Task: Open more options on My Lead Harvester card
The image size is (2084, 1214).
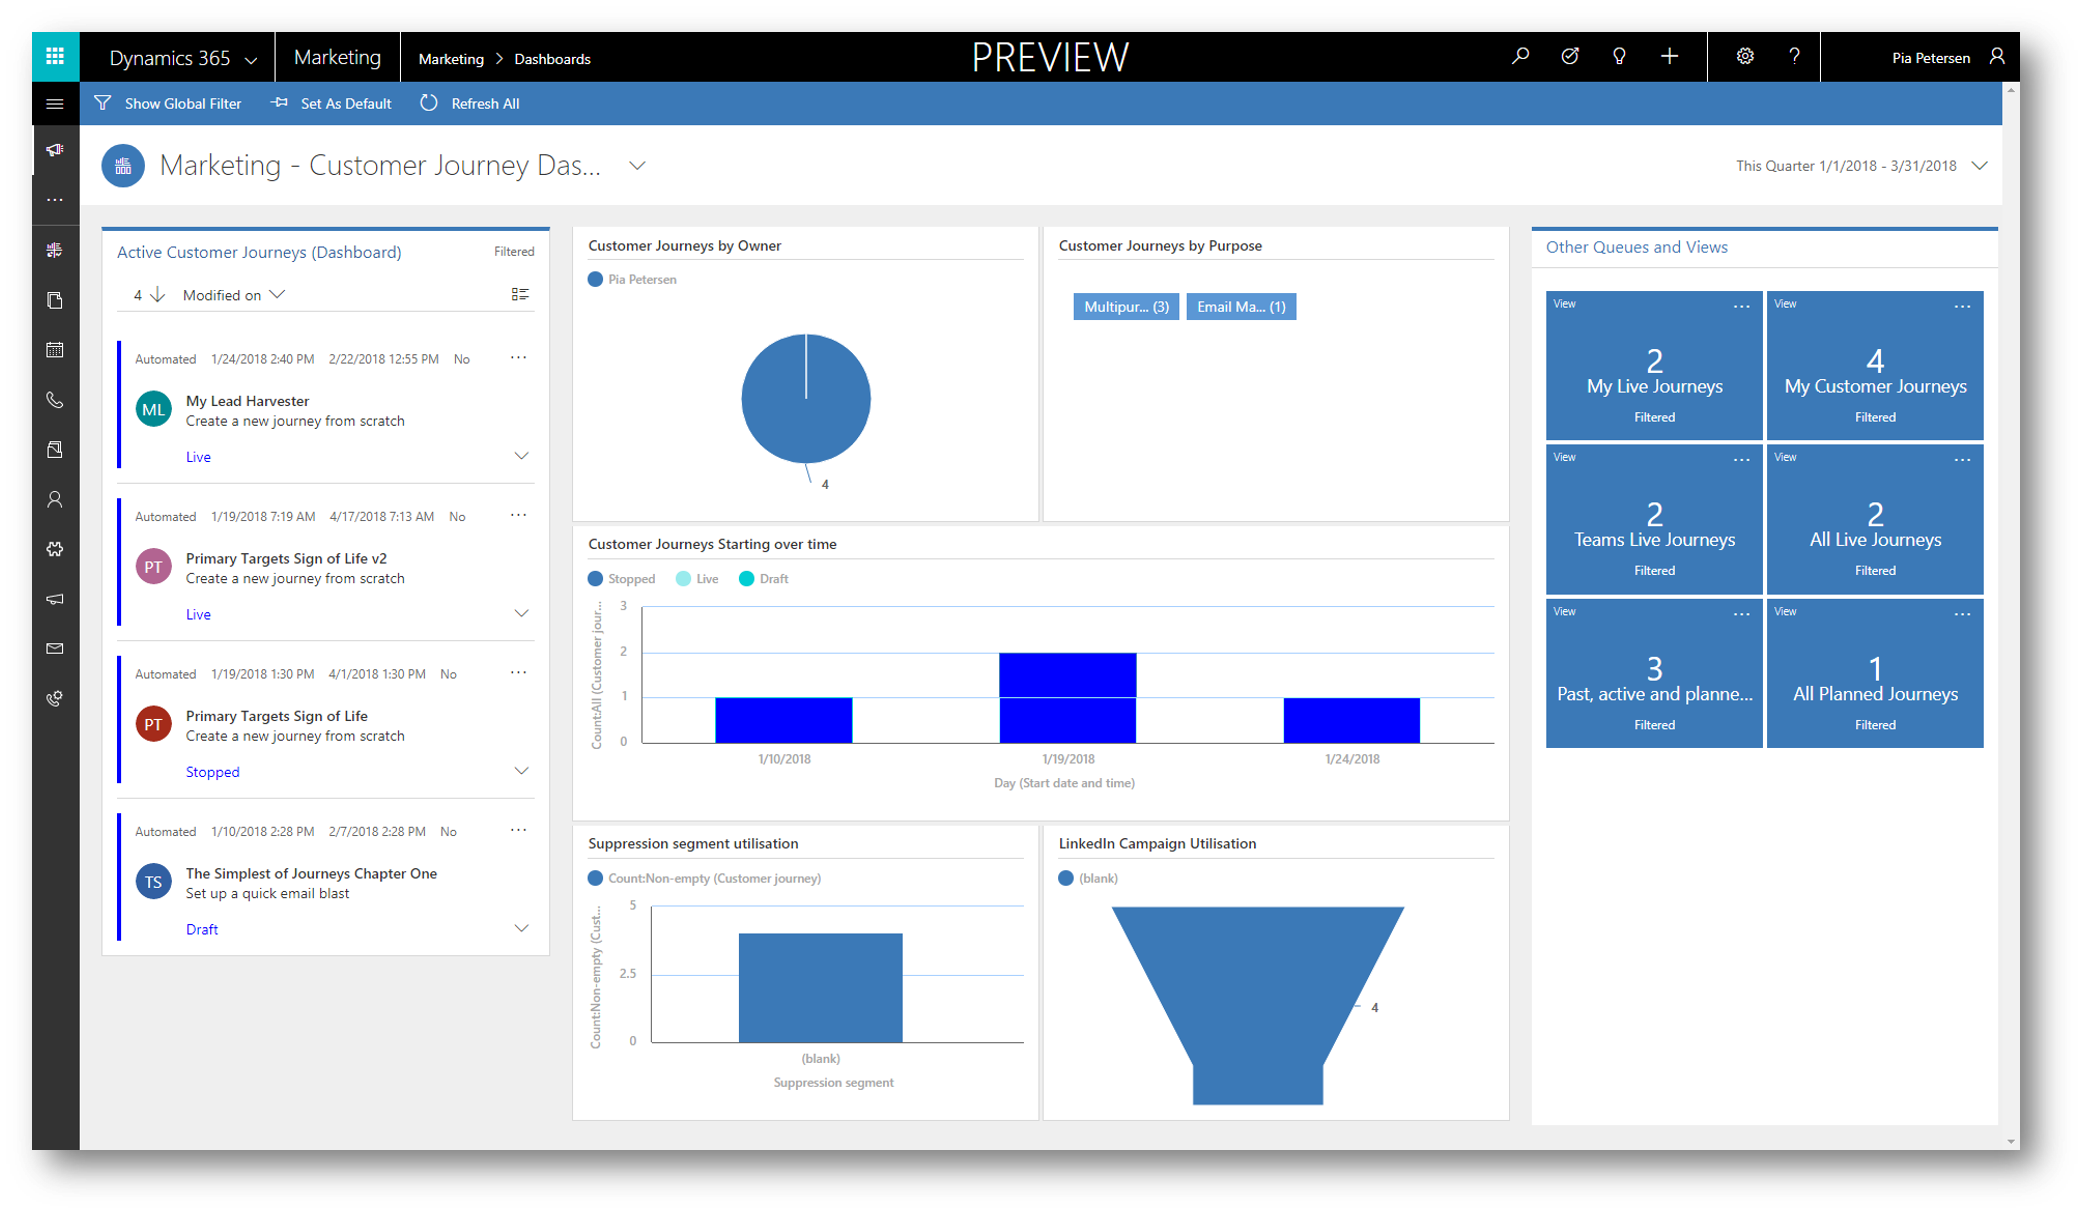Action: 518,358
